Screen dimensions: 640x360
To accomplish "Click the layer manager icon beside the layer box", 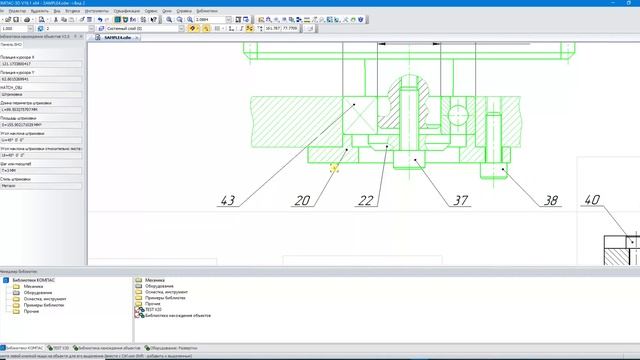I will 101,29.
